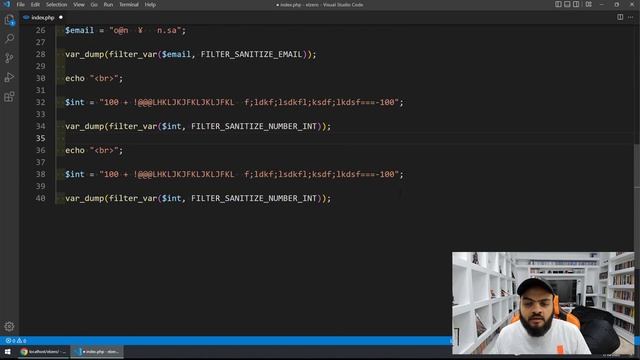Click the $email argument on line 28
This screenshot has width=640, height=360.
click(176, 54)
